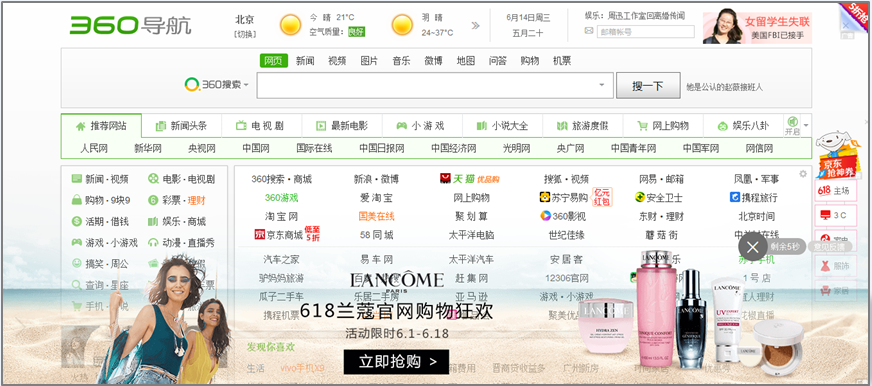
Task: Open search history dropdown arrow in search box
Action: (x=602, y=85)
